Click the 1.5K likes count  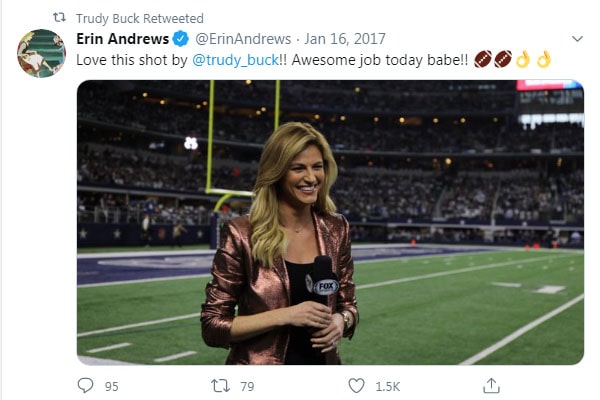[388, 386]
